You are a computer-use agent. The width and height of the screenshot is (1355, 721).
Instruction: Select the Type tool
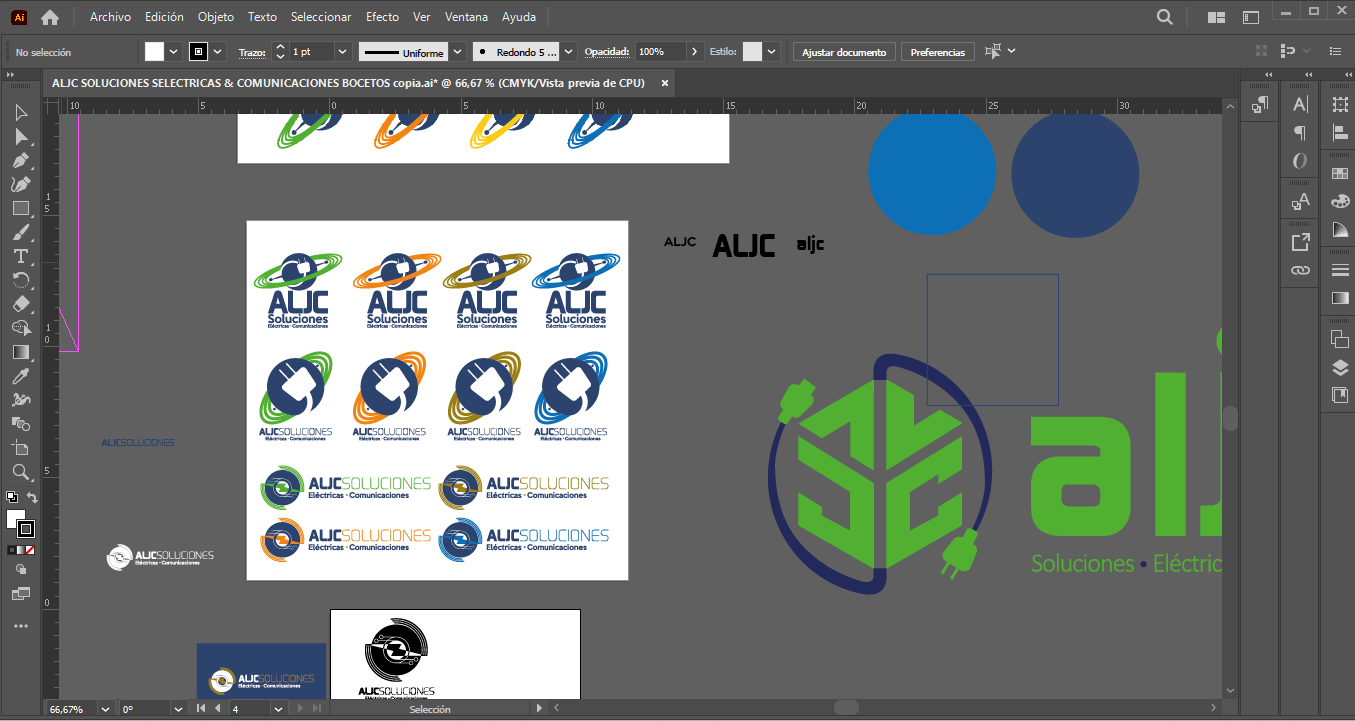[x=21, y=256]
